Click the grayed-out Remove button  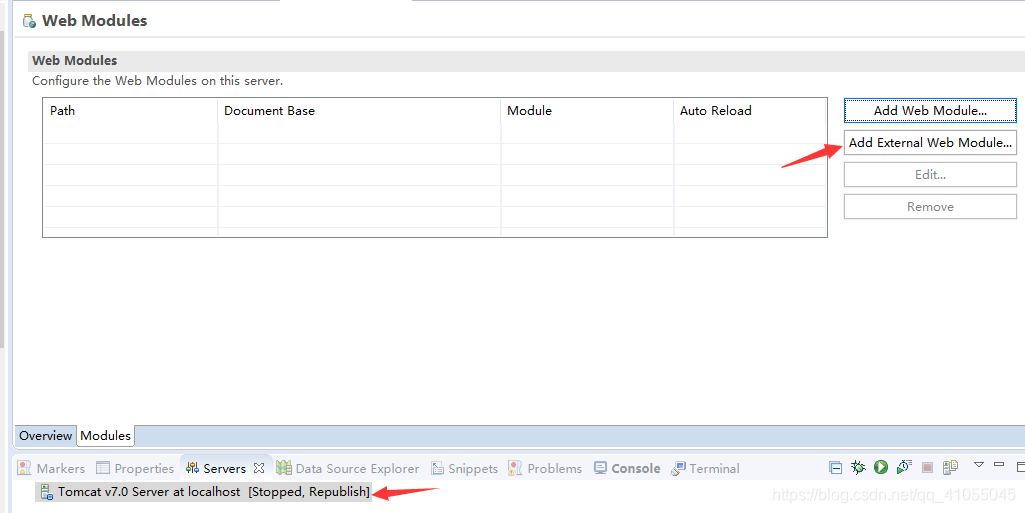point(930,207)
